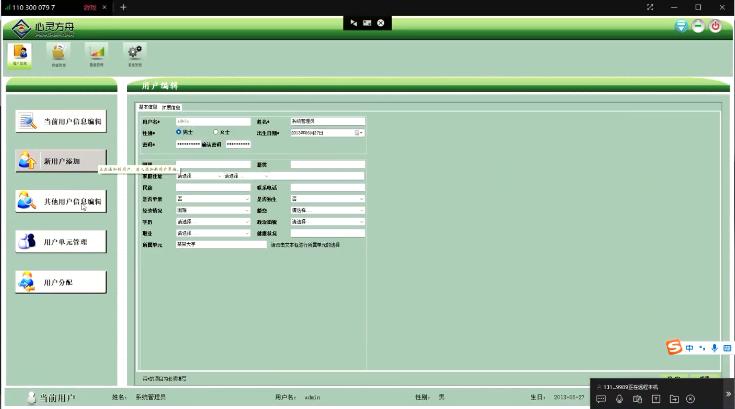Screen dimensions: 735x409
Task: Click the 联系电话 input field
Action: [x=327, y=187]
